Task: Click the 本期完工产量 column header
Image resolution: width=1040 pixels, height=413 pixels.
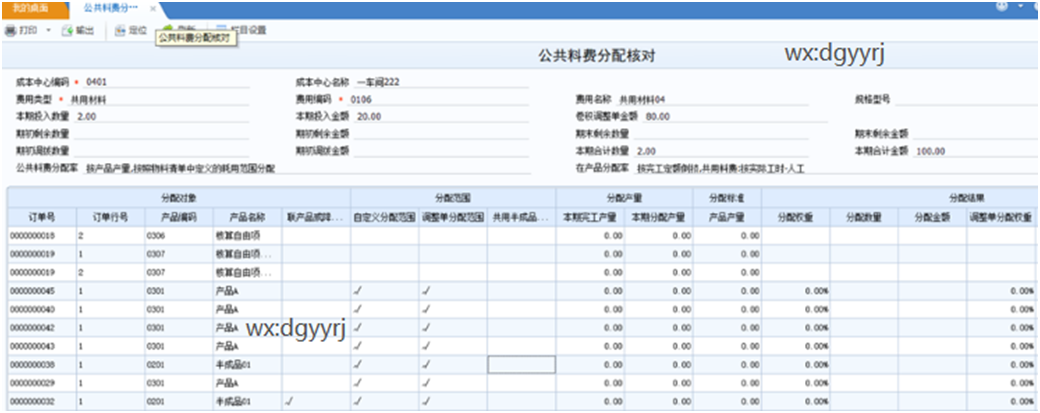Action: point(590,217)
